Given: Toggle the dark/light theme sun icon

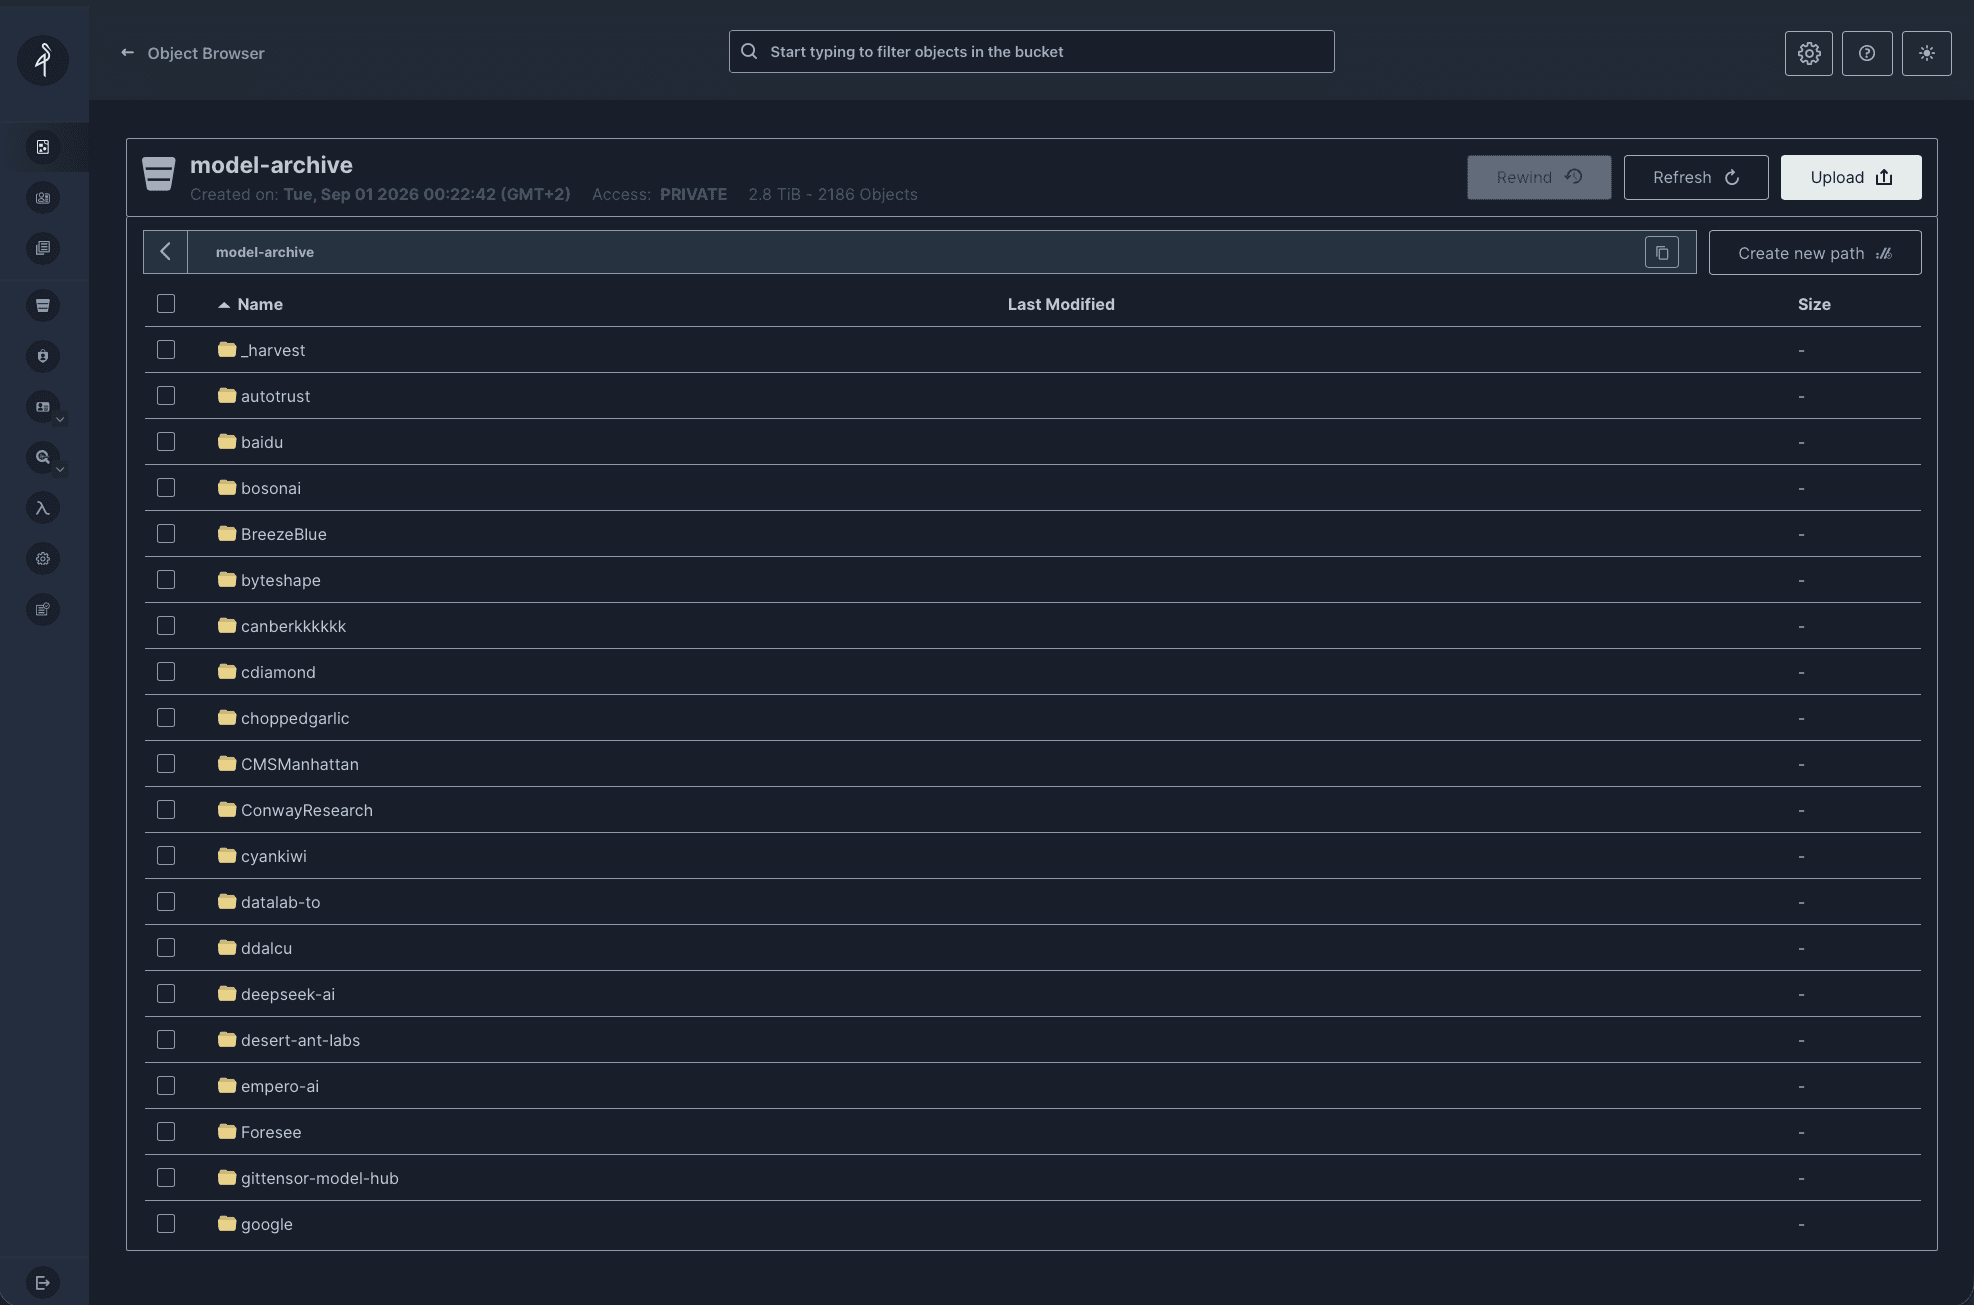Looking at the screenshot, I should pos(1926,53).
